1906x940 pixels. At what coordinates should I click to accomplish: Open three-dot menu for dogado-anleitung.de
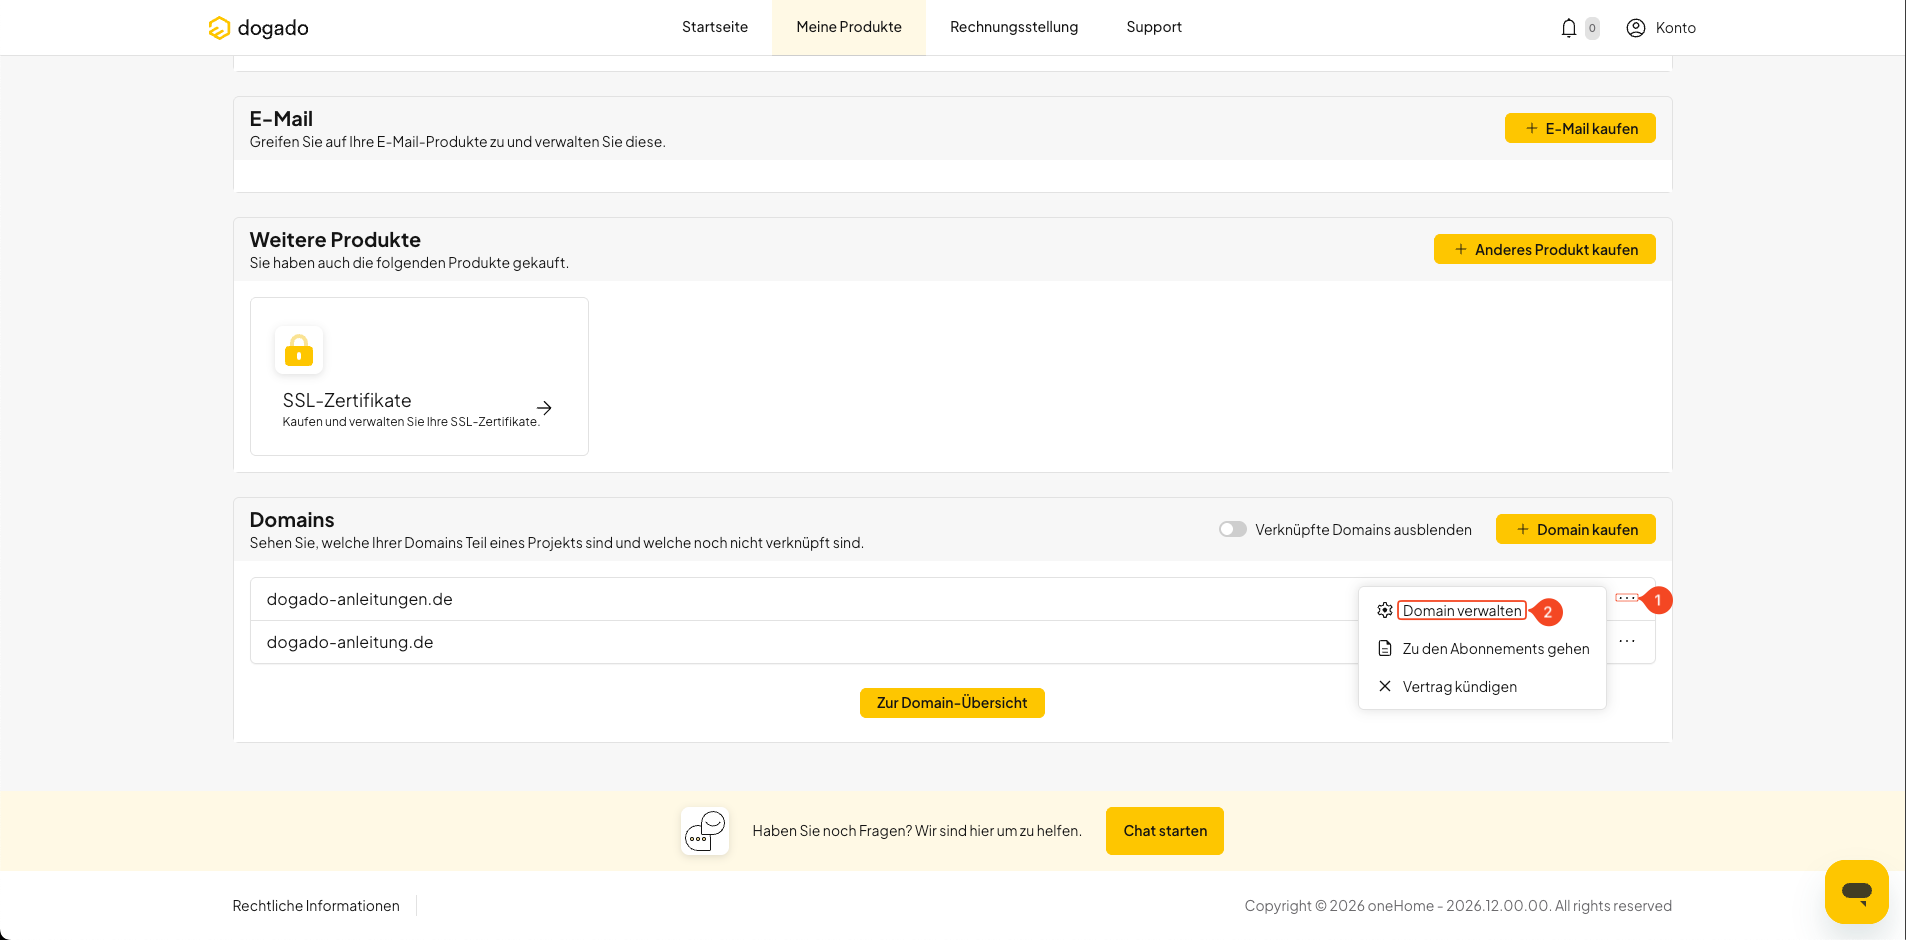point(1627,641)
